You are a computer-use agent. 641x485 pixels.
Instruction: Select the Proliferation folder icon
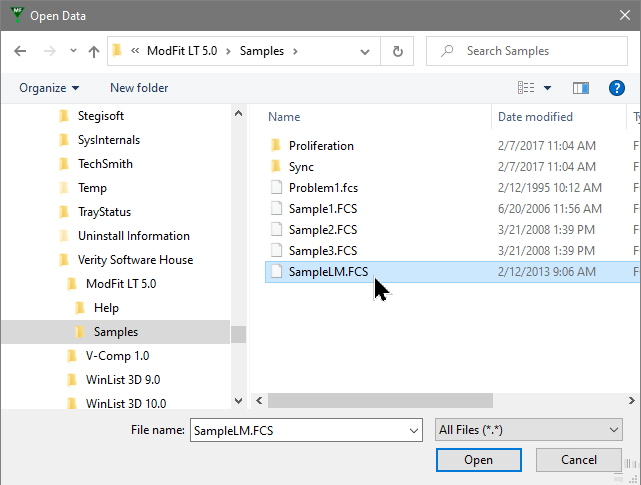pyautogui.click(x=277, y=146)
